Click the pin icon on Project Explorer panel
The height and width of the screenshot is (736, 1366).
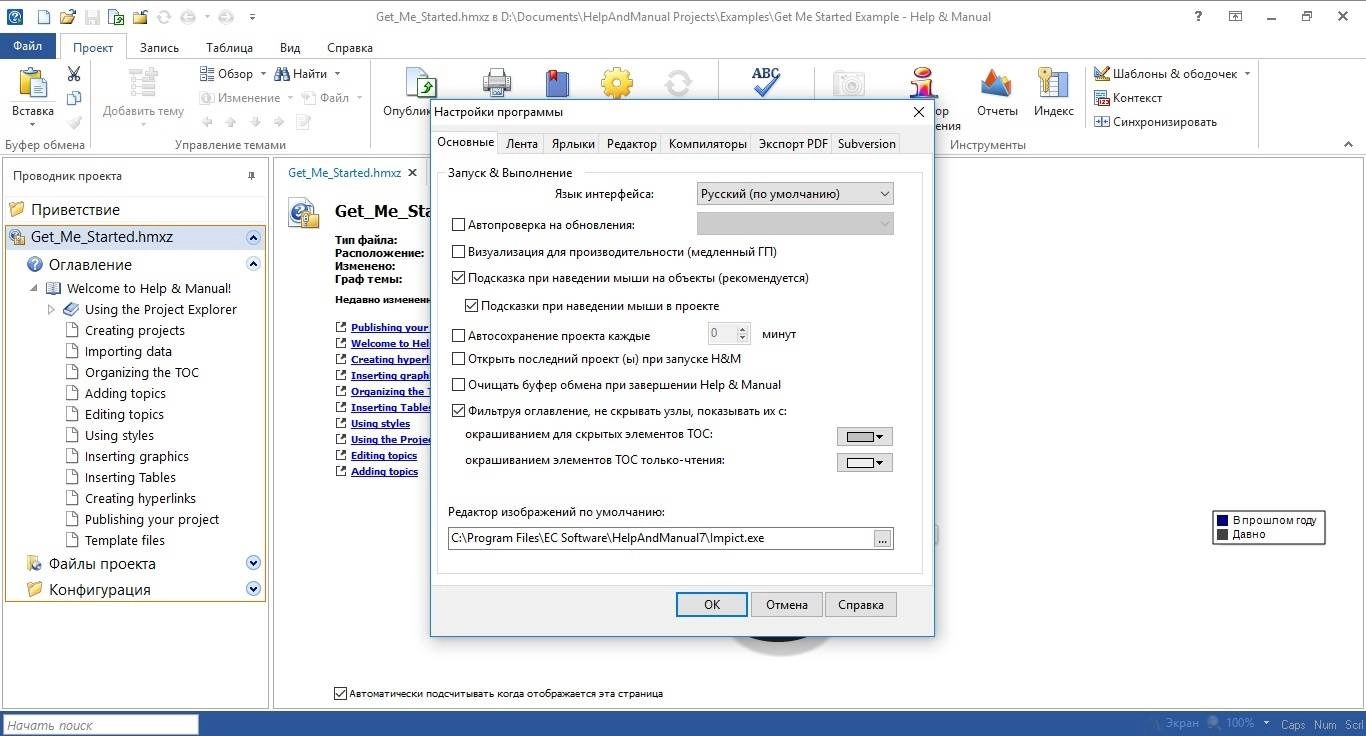tap(252, 176)
